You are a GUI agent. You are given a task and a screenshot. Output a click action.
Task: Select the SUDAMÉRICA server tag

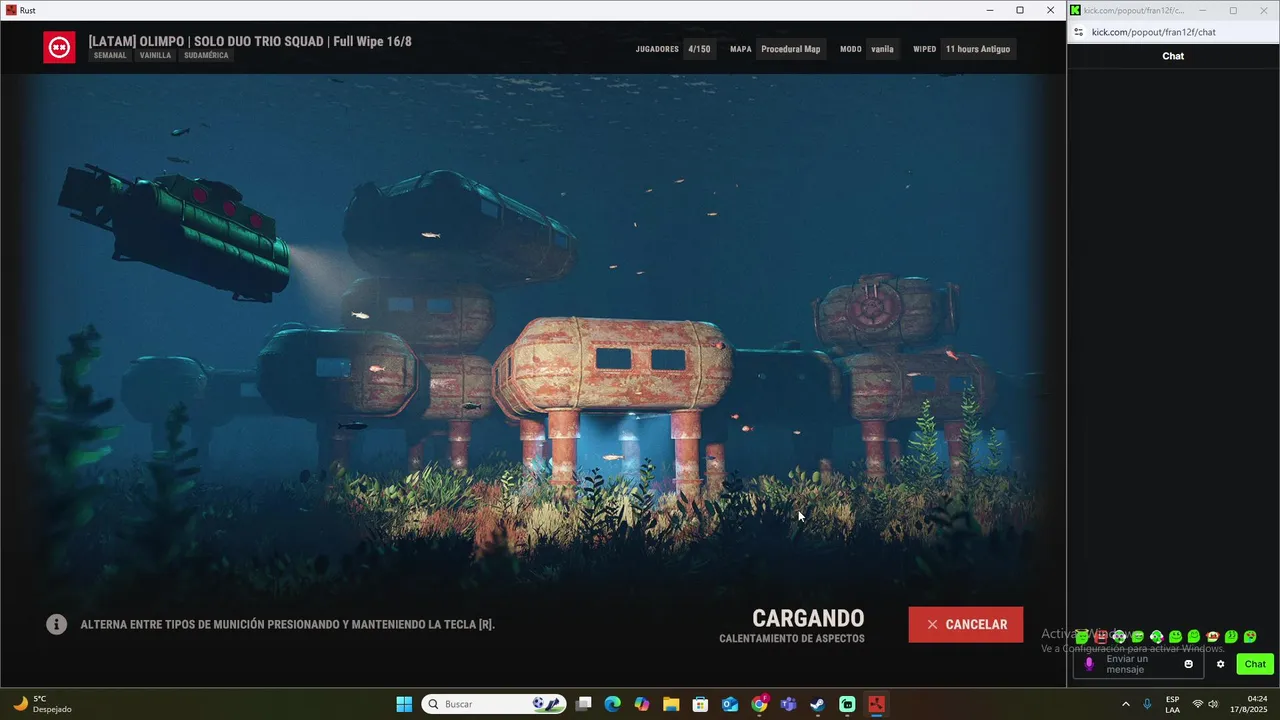click(206, 56)
